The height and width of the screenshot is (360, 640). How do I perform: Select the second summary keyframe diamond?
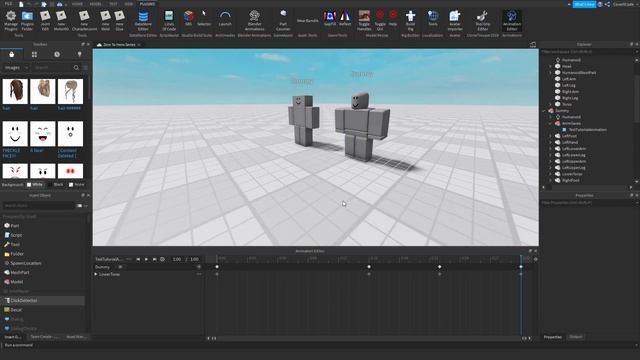(x=369, y=267)
